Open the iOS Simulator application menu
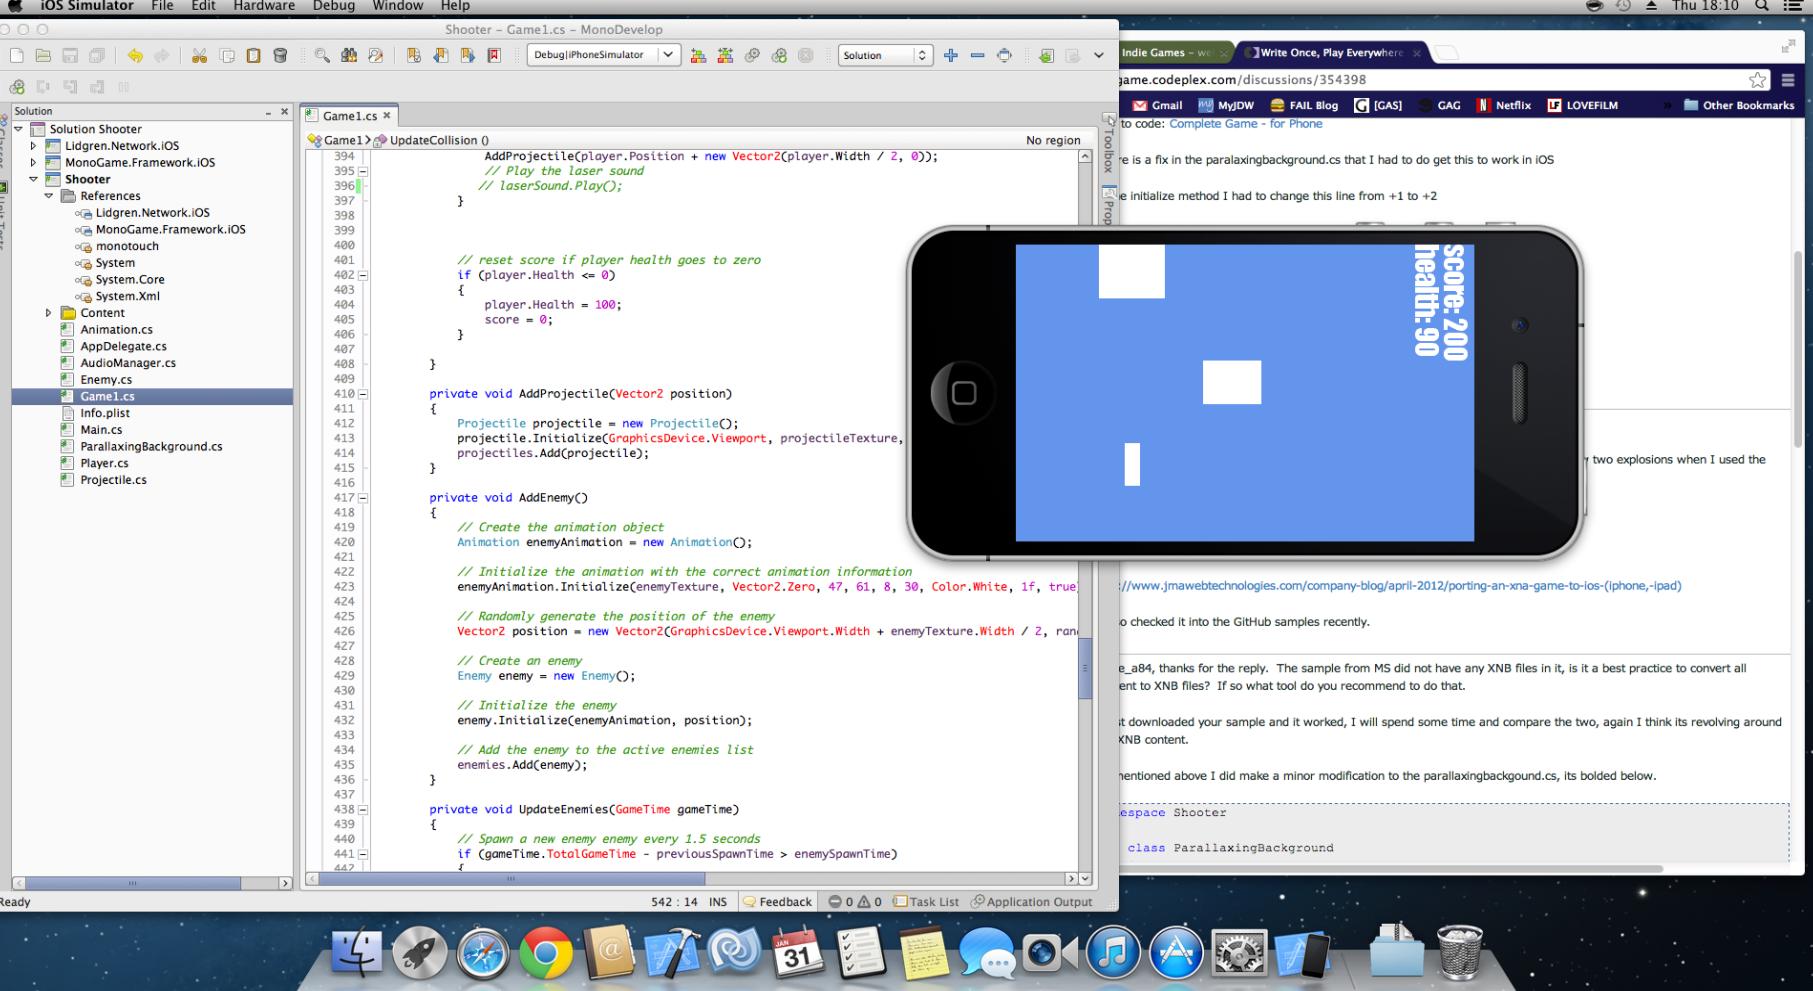The height and width of the screenshot is (991, 1813). 87,6
